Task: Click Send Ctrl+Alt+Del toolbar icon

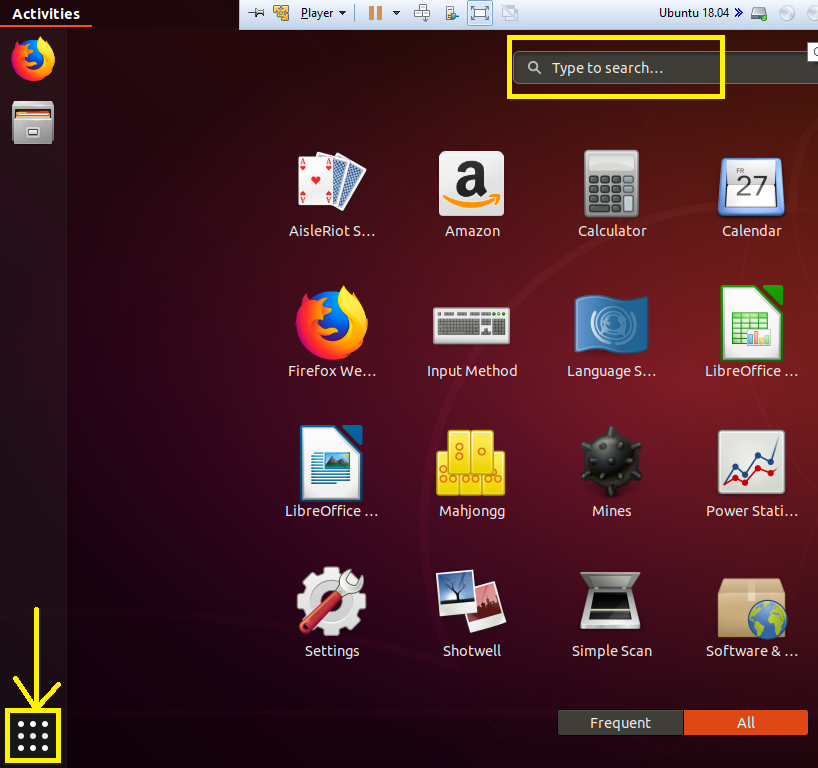Action: [422, 13]
